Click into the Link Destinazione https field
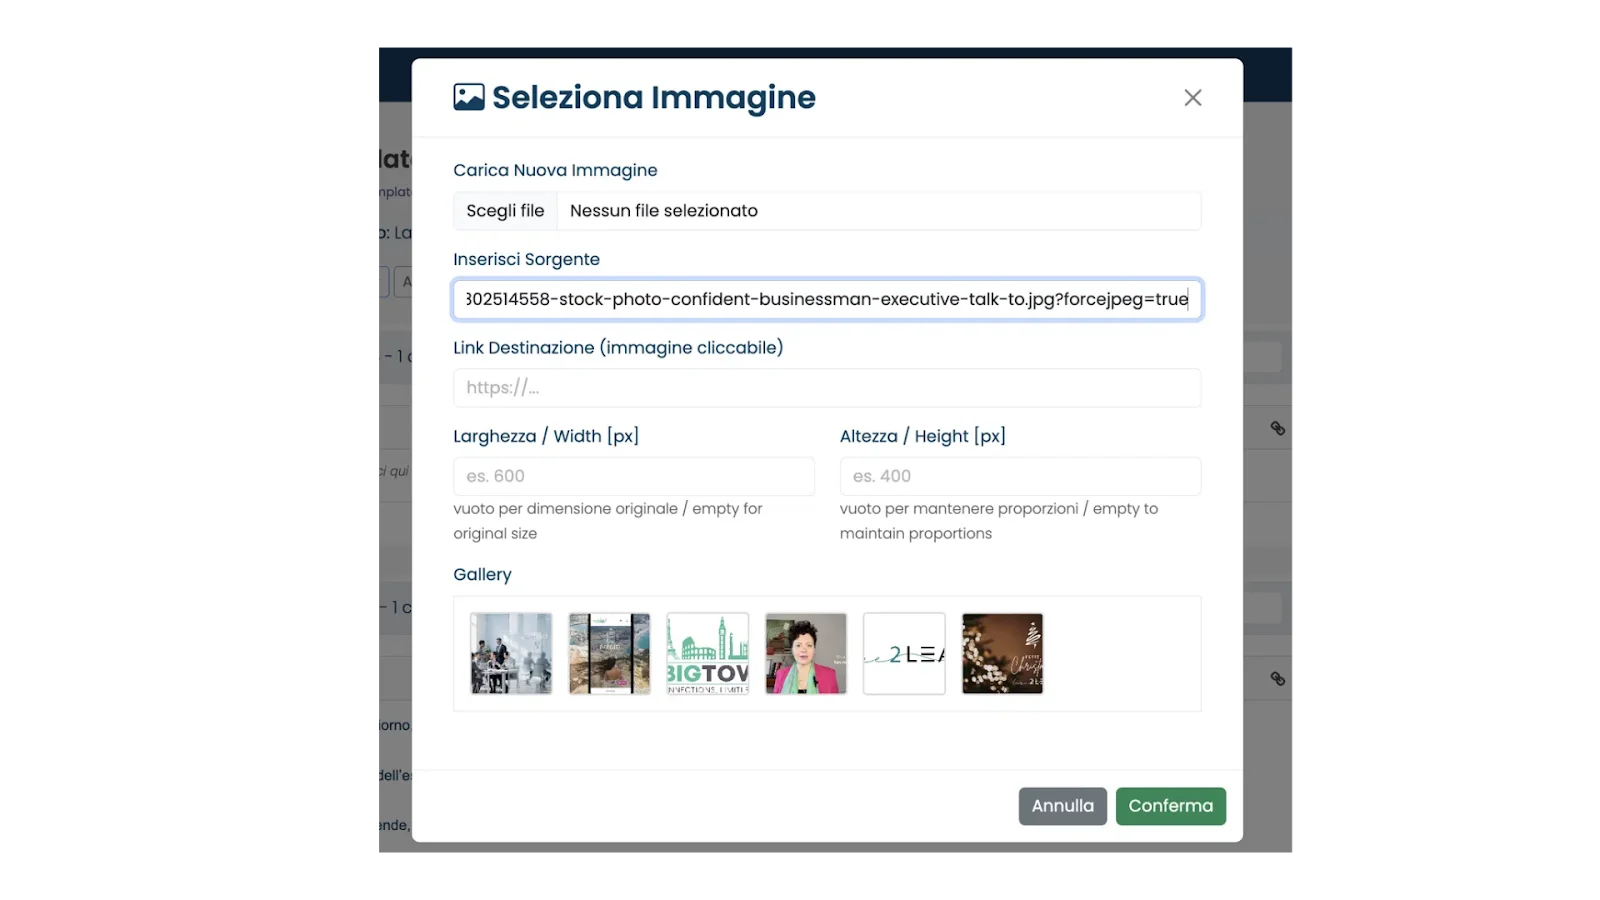1600x900 pixels. click(x=827, y=388)
